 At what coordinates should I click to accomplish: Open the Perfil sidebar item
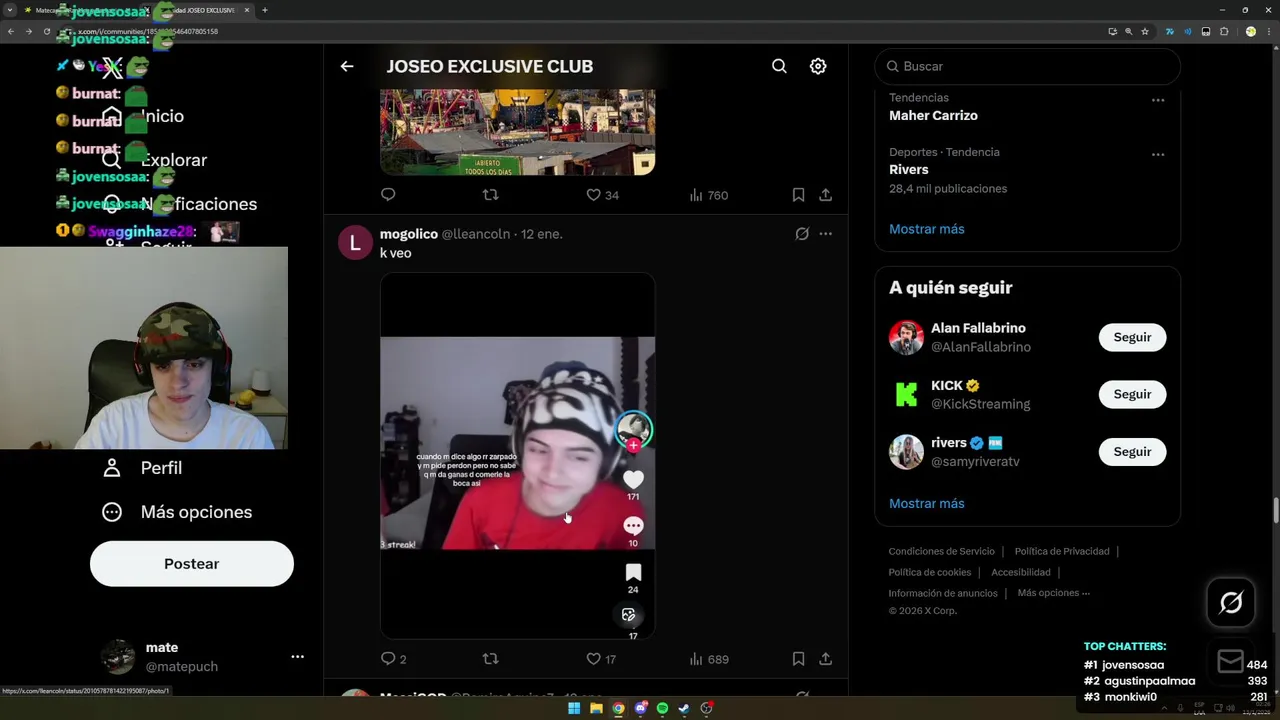click(145, 468)
